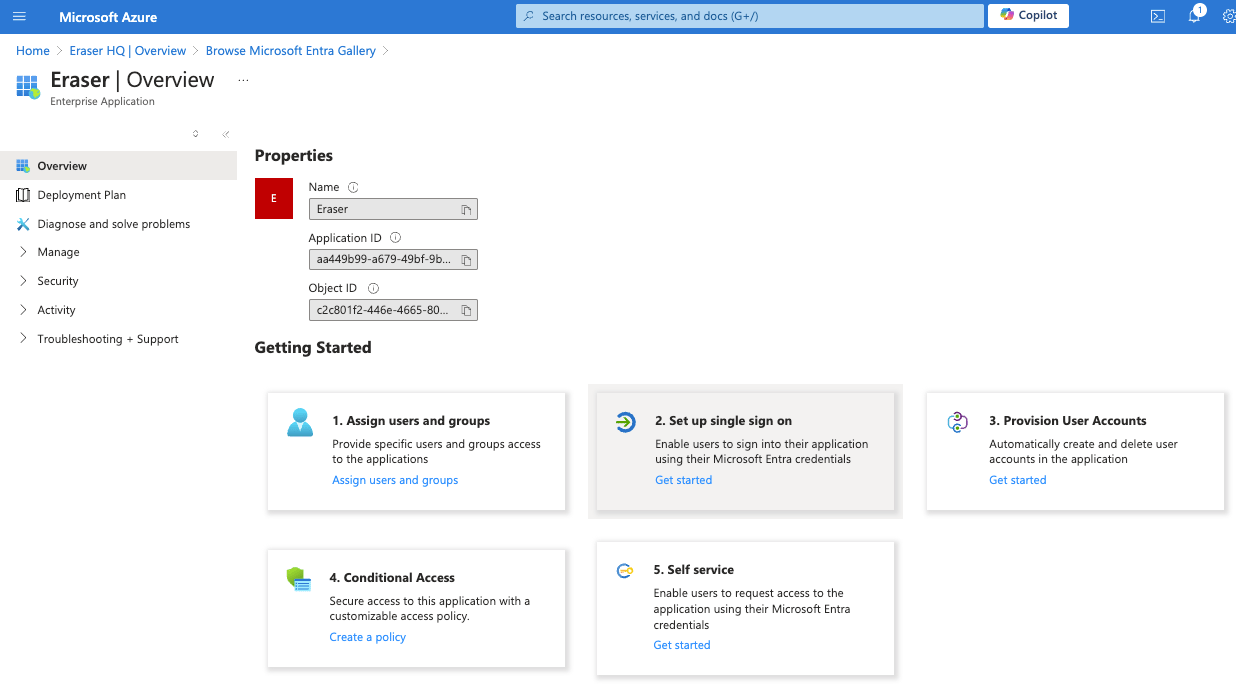Click the Provision User Accounts icon
The image size is (1236, 684).
[x=958, y=422]
